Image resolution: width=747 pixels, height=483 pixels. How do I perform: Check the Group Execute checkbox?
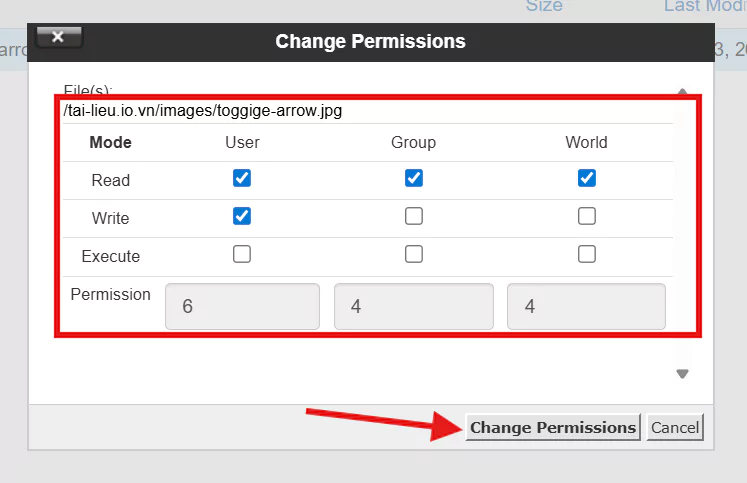click(x=414, y=254)
